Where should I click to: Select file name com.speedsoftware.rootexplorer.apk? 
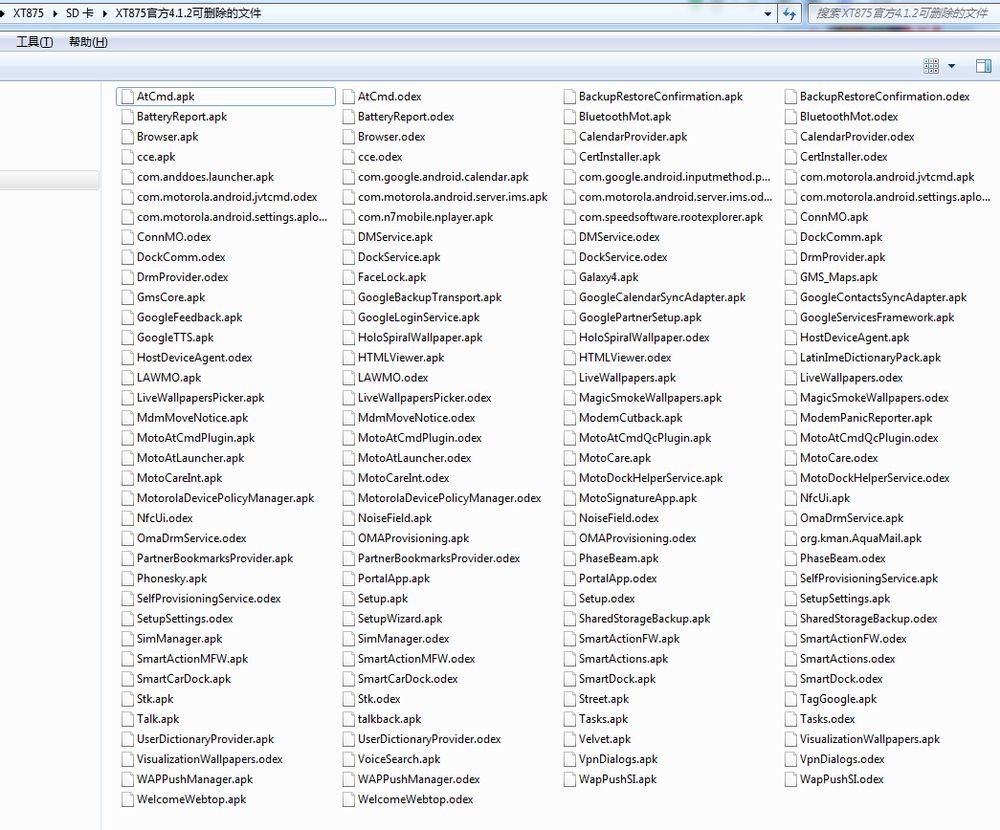pos(671,218)
